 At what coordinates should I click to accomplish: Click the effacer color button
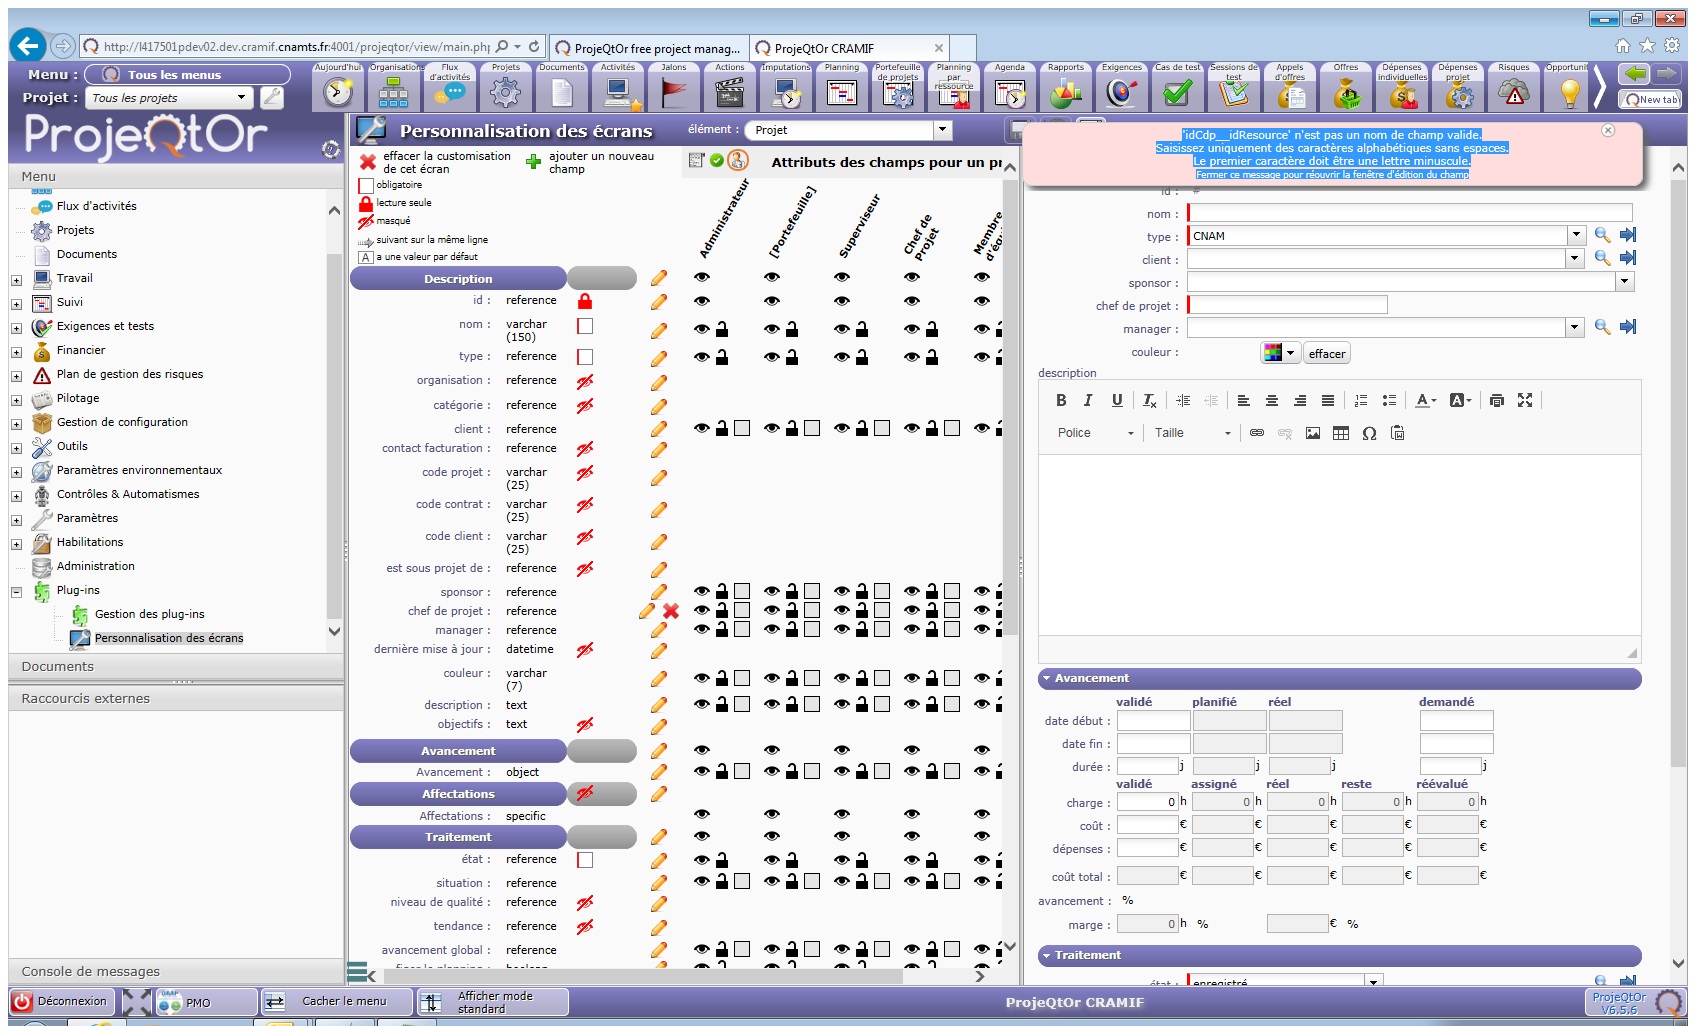(1326, 354)
